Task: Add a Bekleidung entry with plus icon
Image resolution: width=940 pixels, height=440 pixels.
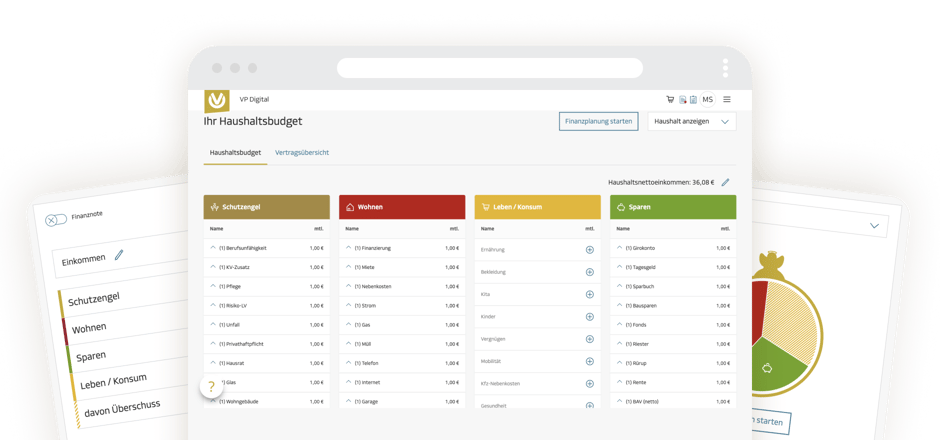Action: coord(589,272)
